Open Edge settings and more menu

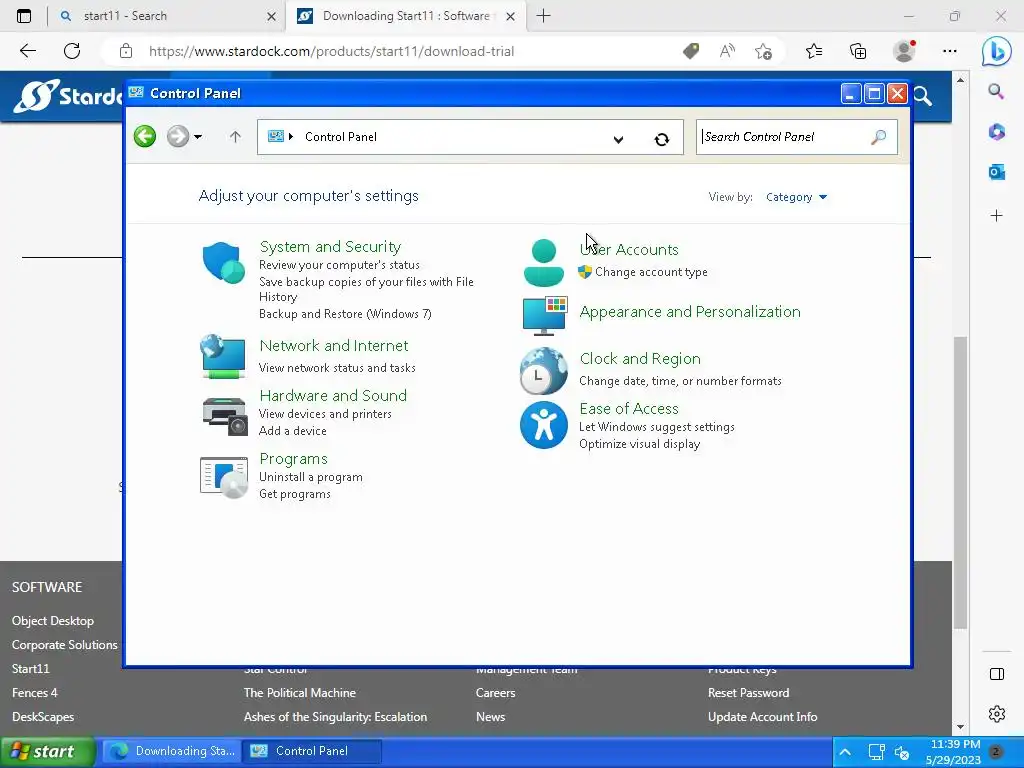(950, 51)
